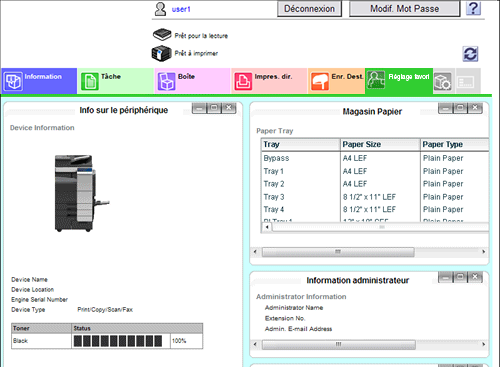Select the green Réglage favori tab
The width and height of the screenshot is (500, 367).
click(399, 81)
